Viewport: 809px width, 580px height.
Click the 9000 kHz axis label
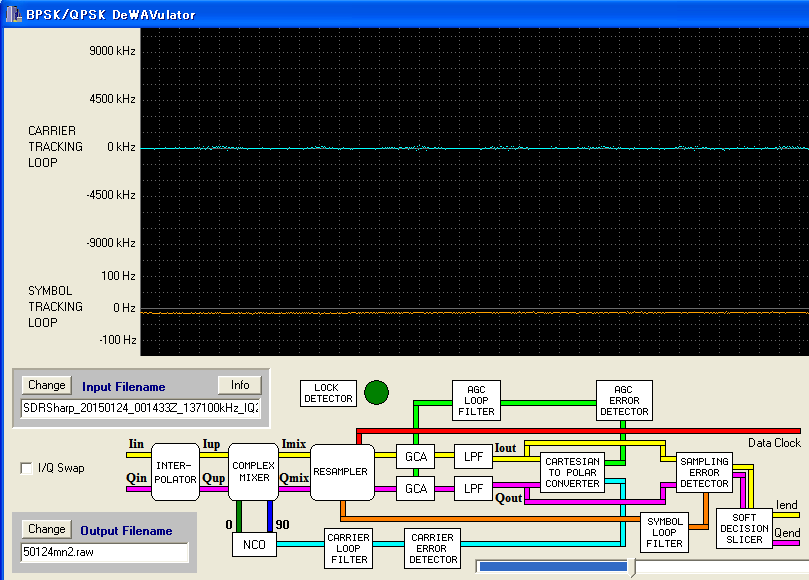pyautogui.click(x=112, y=51)
